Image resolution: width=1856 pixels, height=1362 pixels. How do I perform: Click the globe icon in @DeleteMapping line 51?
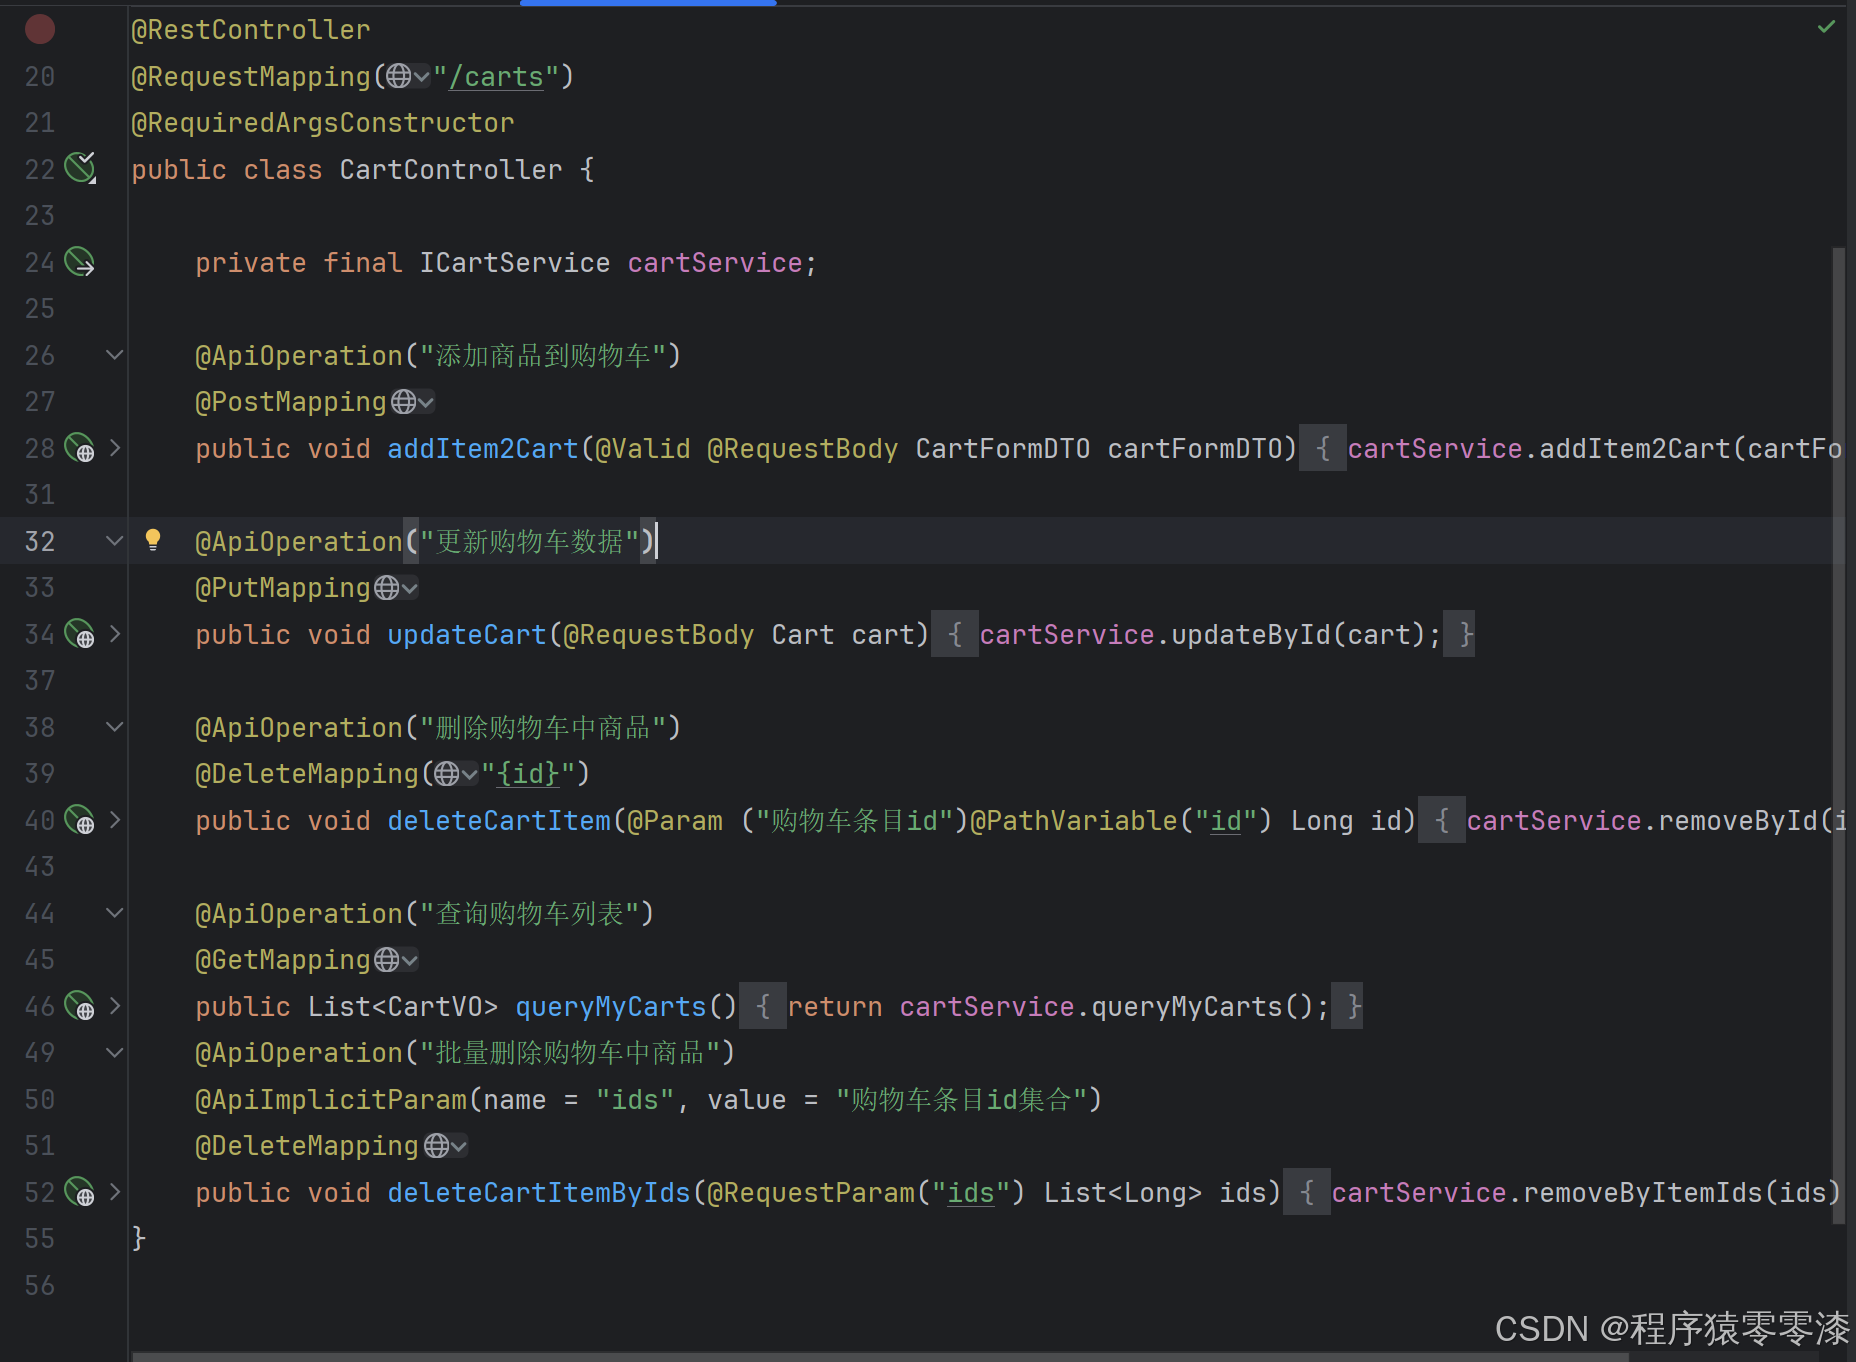coord(437,1146)
